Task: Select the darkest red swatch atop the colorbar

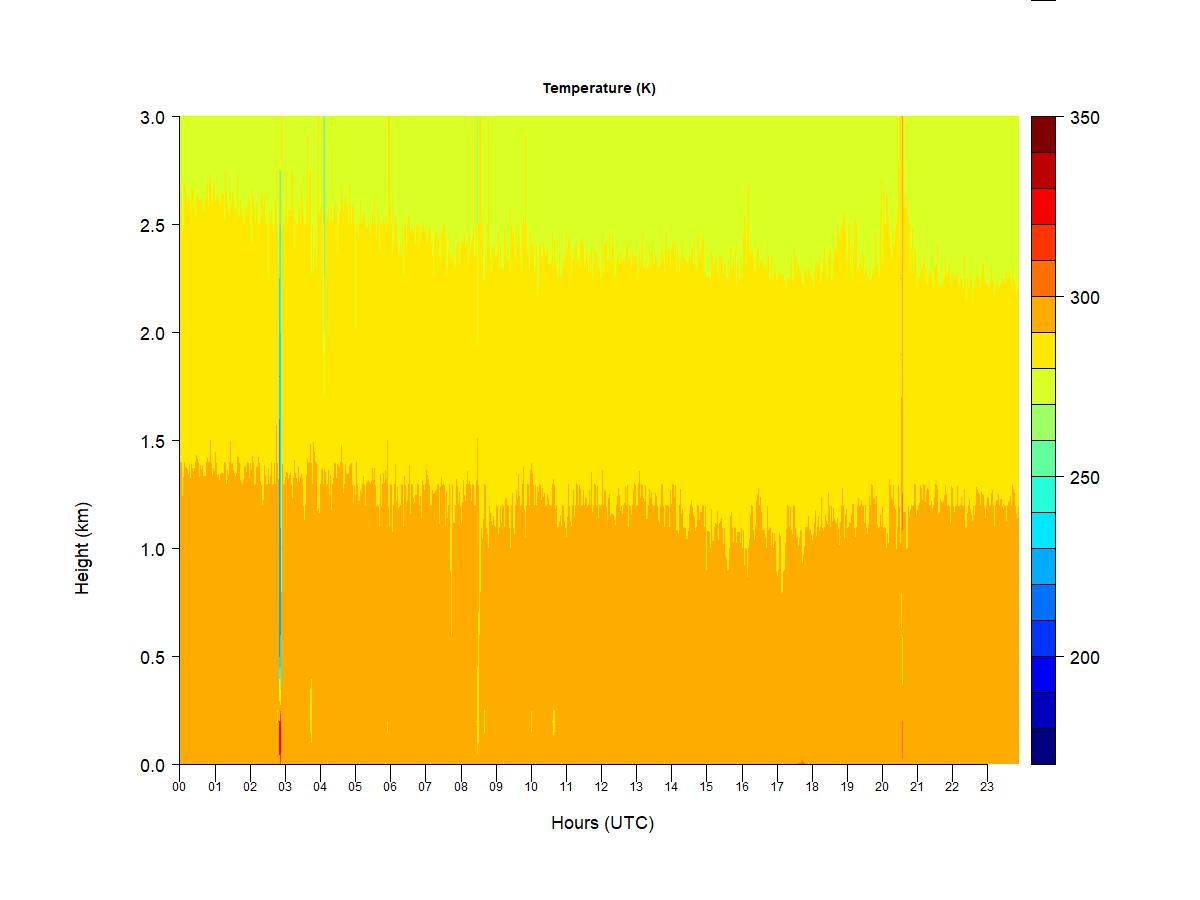Action: click(x=1043, y=134)
